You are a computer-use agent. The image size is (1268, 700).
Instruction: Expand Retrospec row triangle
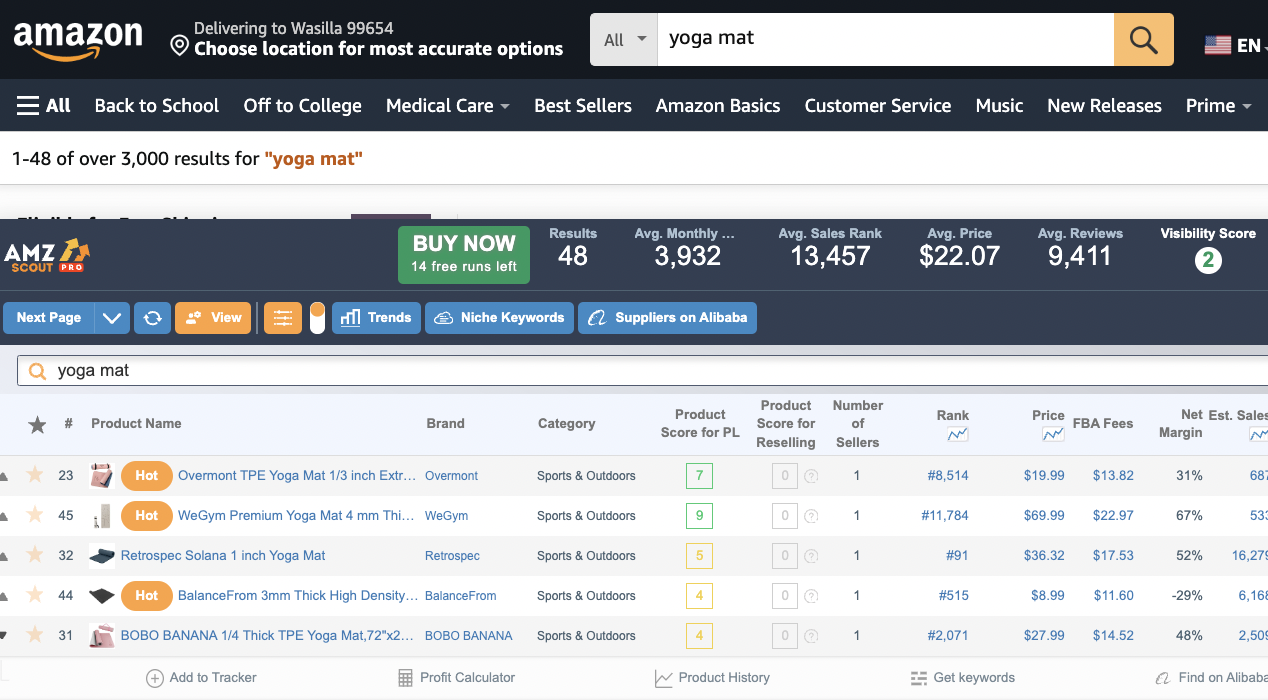coord(4,556)
